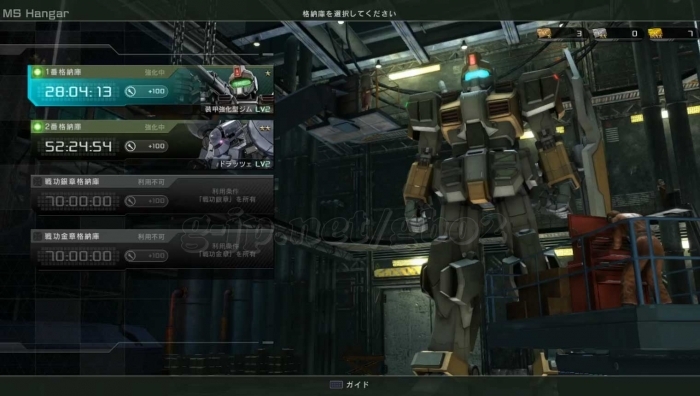The height and width of the screenshot is (396, 700).
Task: Click the wrench icon in silver medal hangar
Action: pos(130,201)
